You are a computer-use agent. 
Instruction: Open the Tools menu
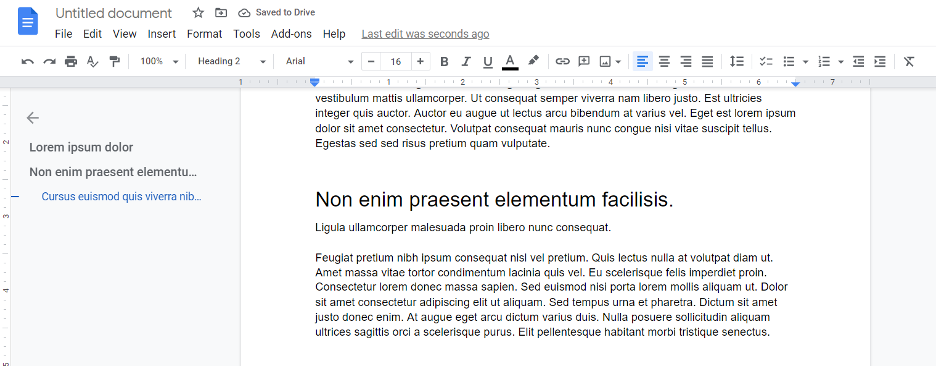[x=247, y=34]
